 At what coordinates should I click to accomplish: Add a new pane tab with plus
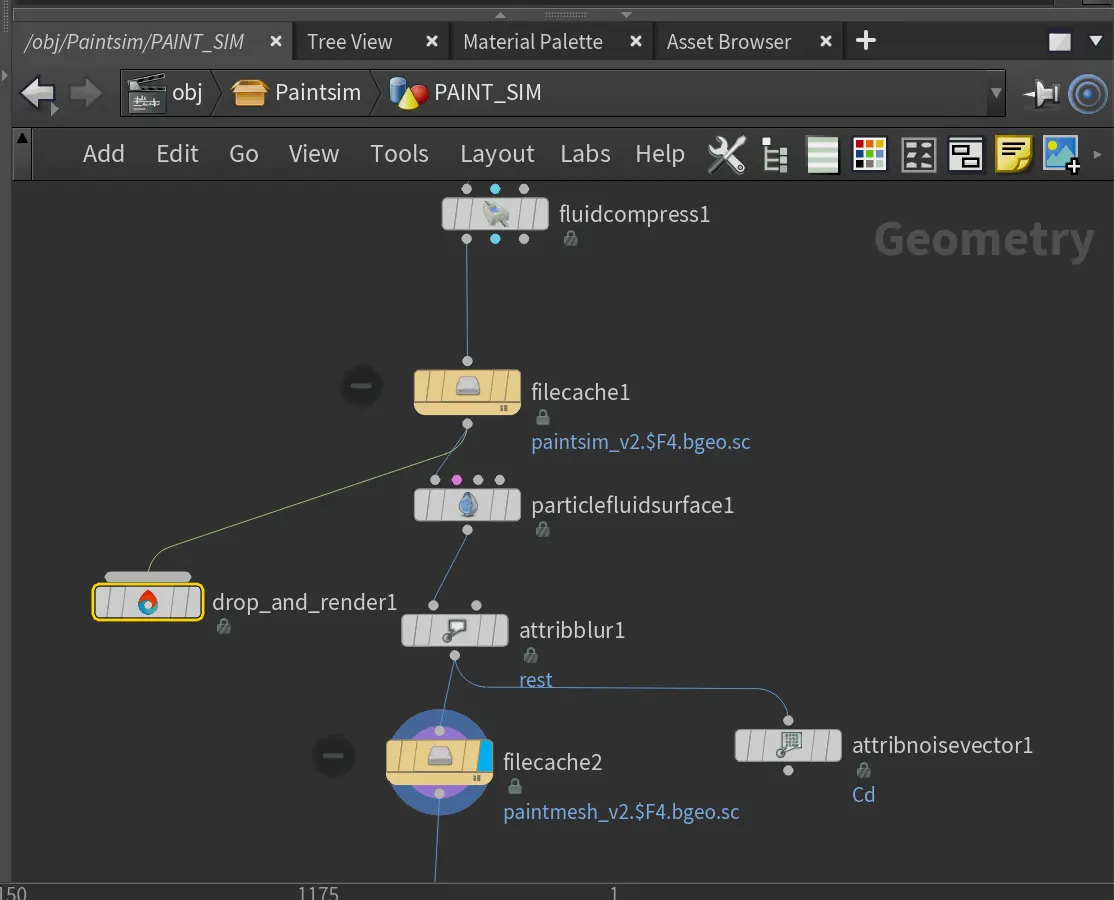(x=866, y=41)
